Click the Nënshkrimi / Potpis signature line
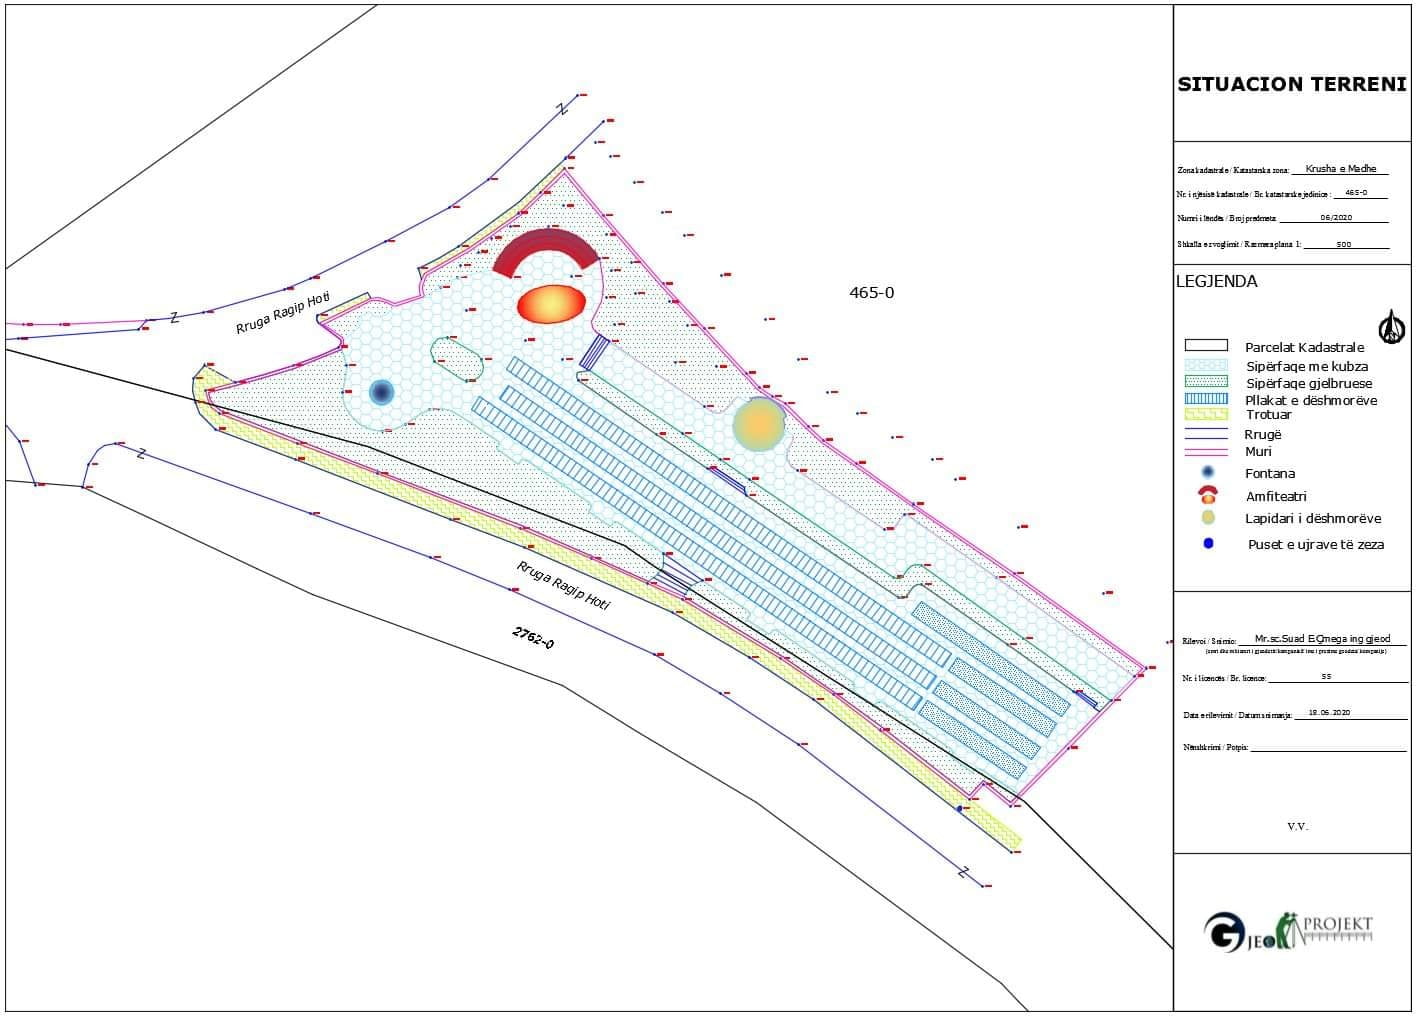This screenshot has height=1017, width=1417. 1327,748
